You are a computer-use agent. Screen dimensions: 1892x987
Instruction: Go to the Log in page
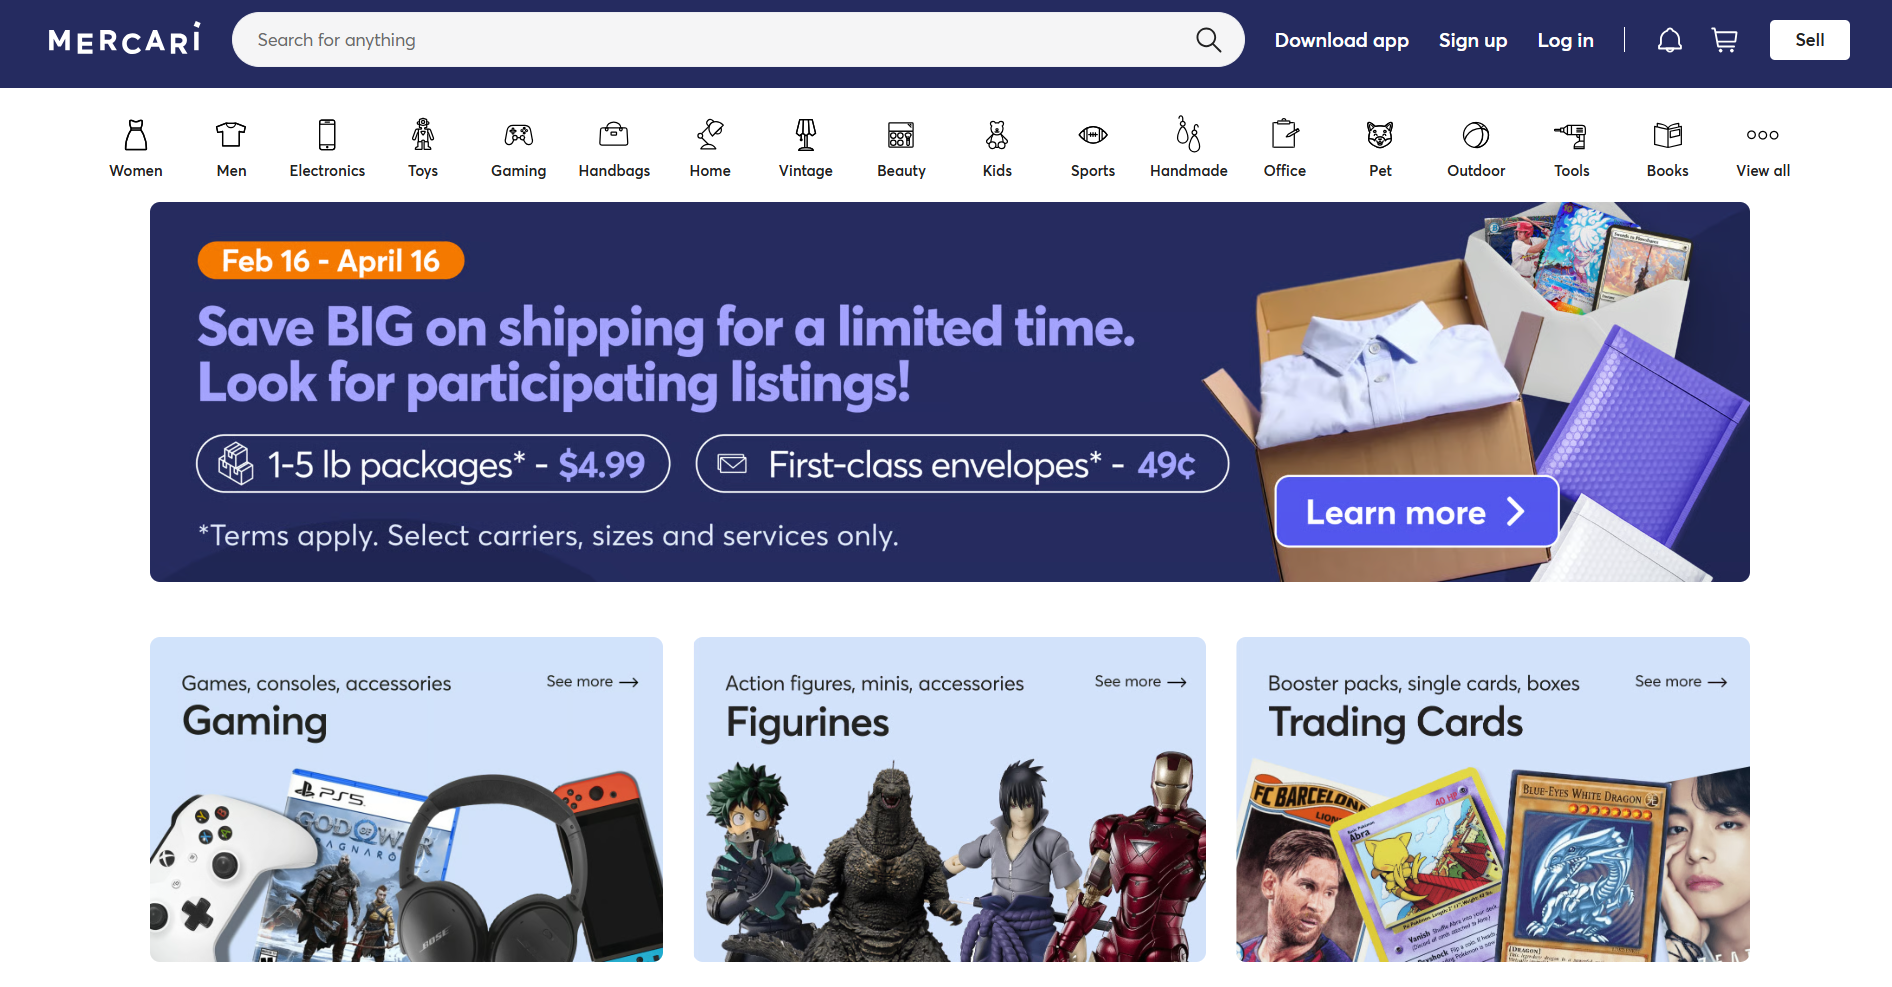(1565, 40)
